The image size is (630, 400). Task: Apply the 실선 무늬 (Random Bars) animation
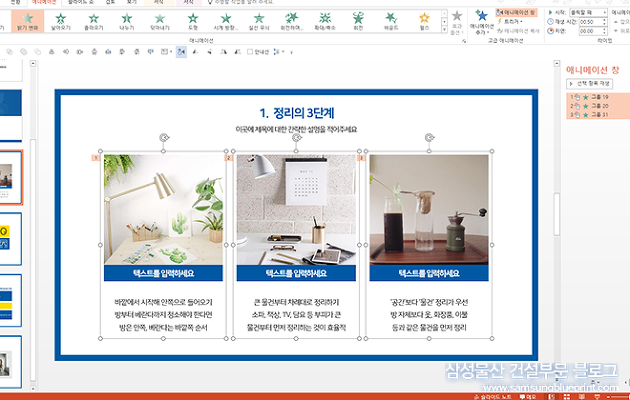(x=259, y=21)
